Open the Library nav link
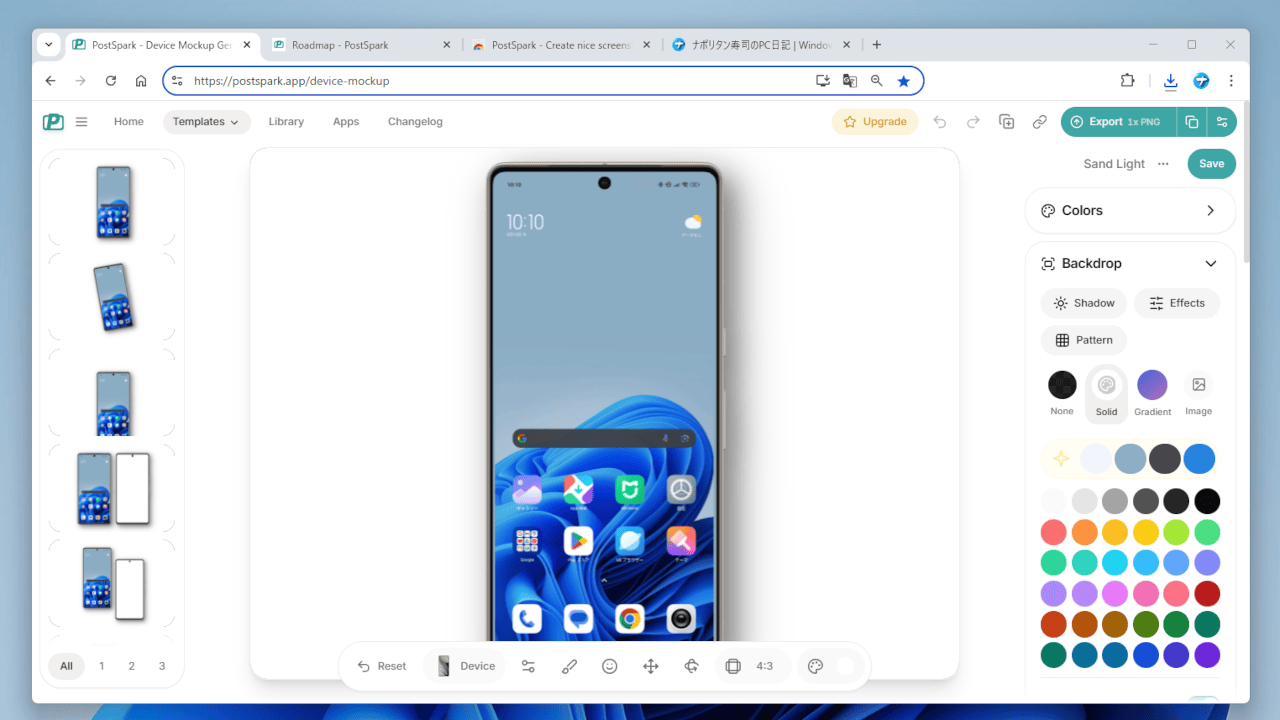 (x=286, y=122)
